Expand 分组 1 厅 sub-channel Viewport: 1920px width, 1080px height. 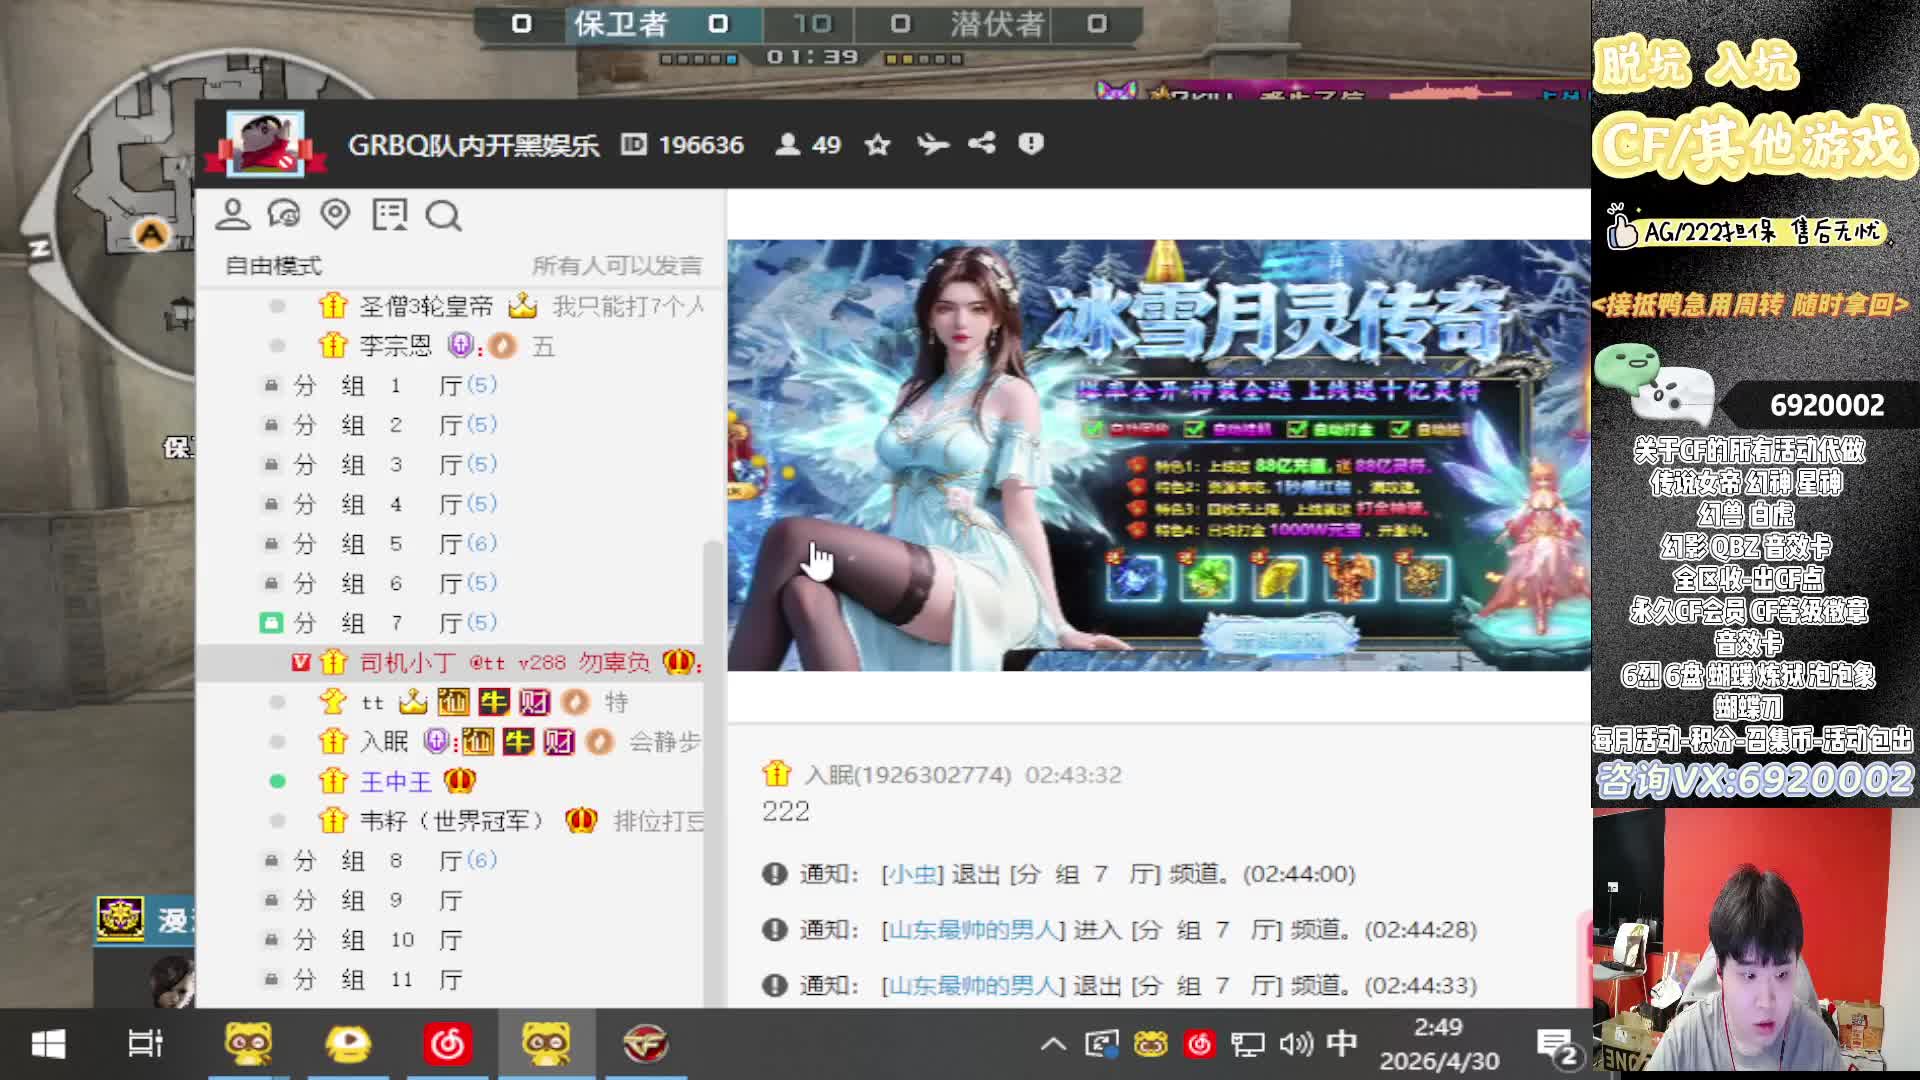(380, 386)
